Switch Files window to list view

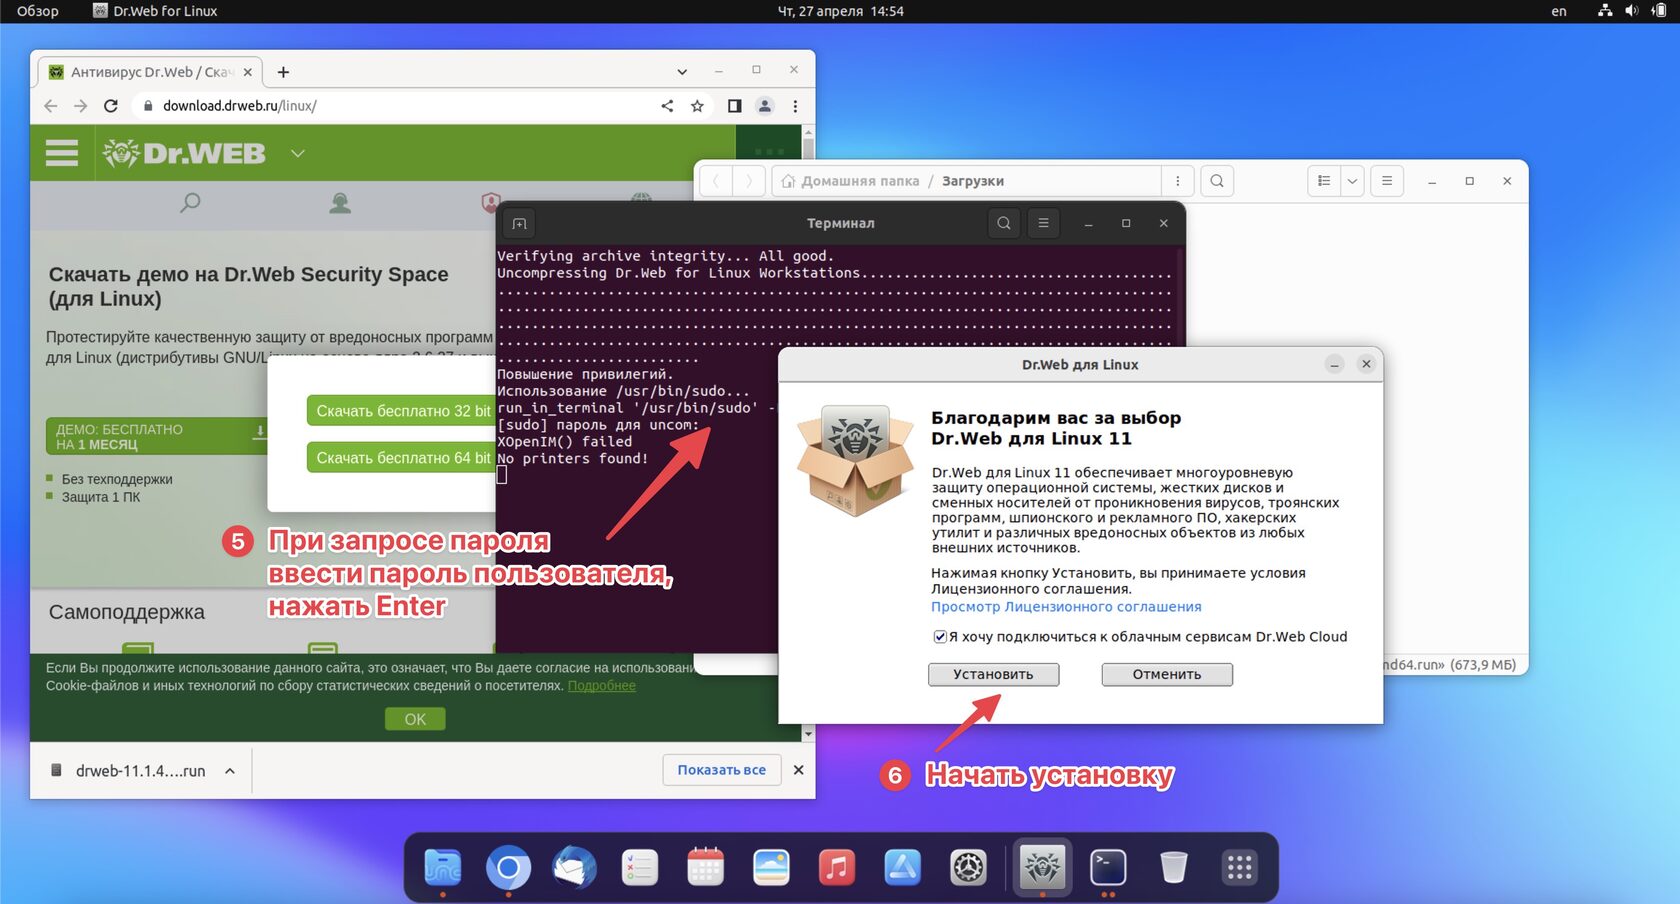(1324, 181)
